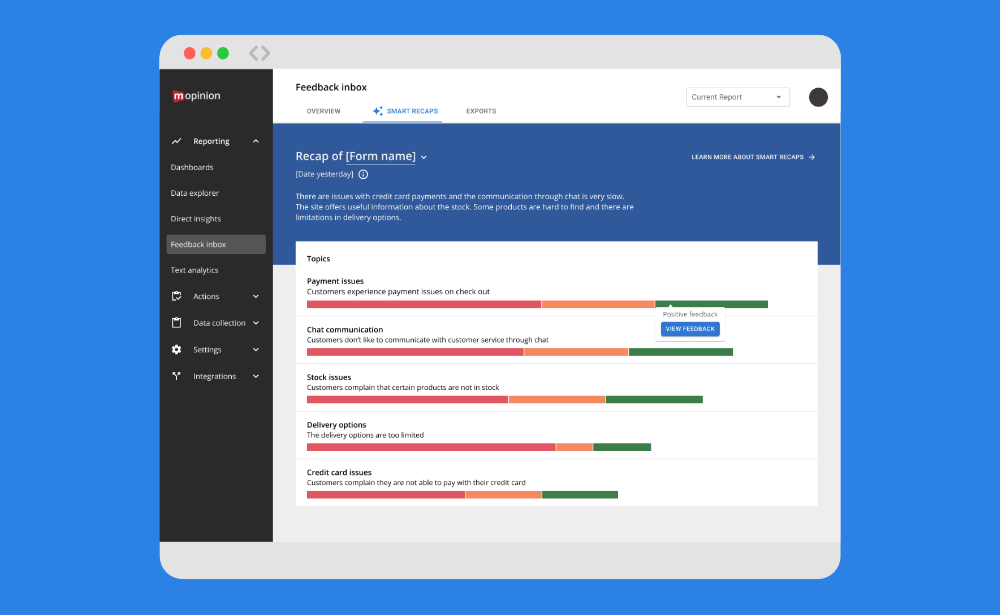Click the Data collection clipboard icon

pos(177,323)
